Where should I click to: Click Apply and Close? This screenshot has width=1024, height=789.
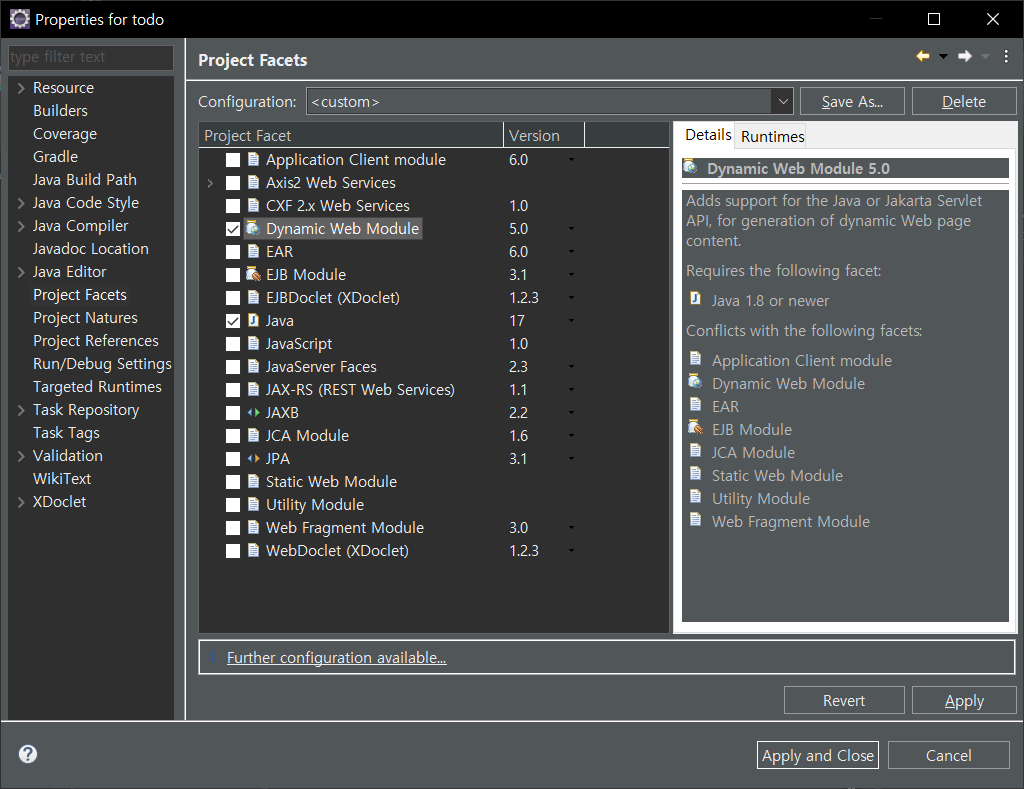click(818, 755)
